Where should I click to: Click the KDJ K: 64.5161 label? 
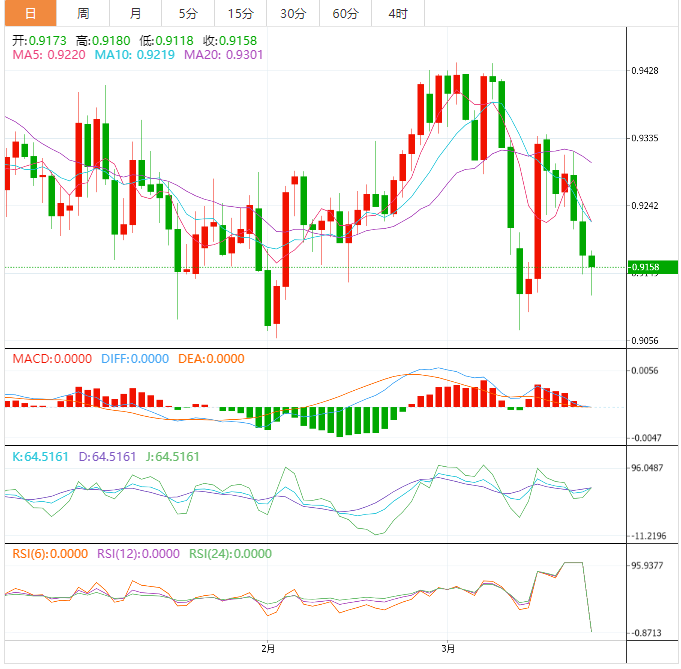pos(41,456)
